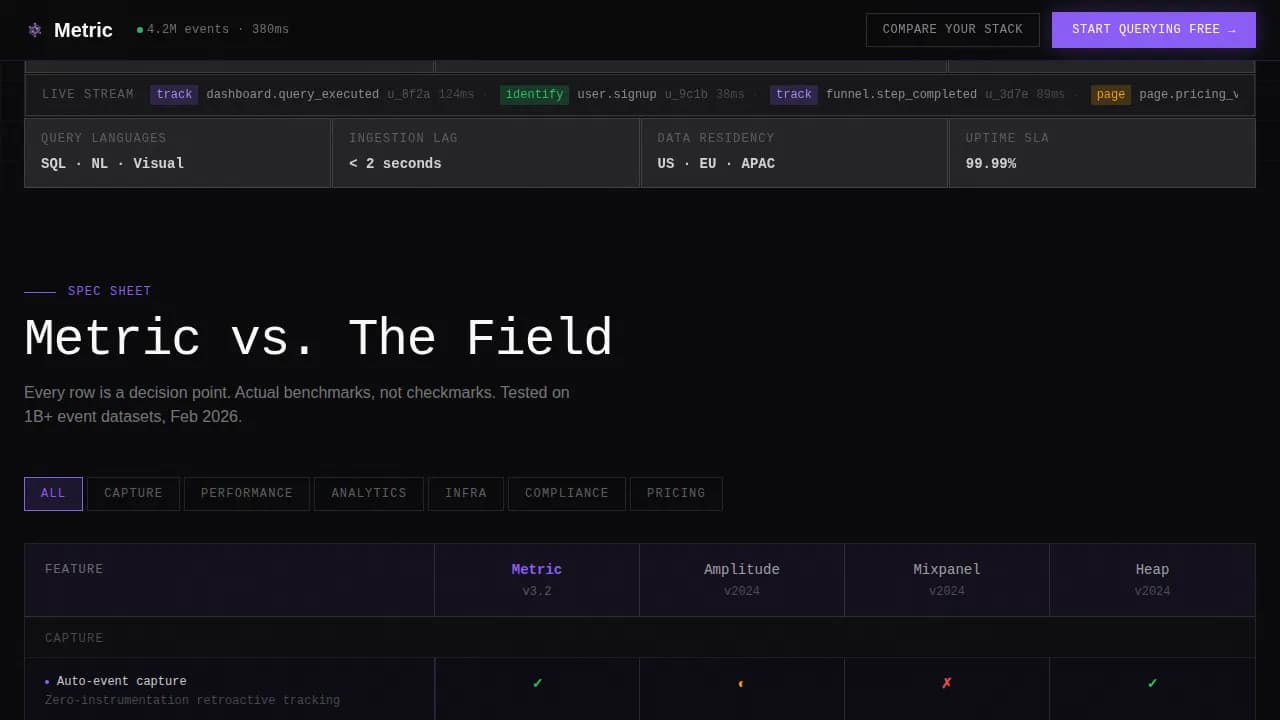Toggle the ALL filter
This screenshot has width=1280, height=720.
coord(53,493)
